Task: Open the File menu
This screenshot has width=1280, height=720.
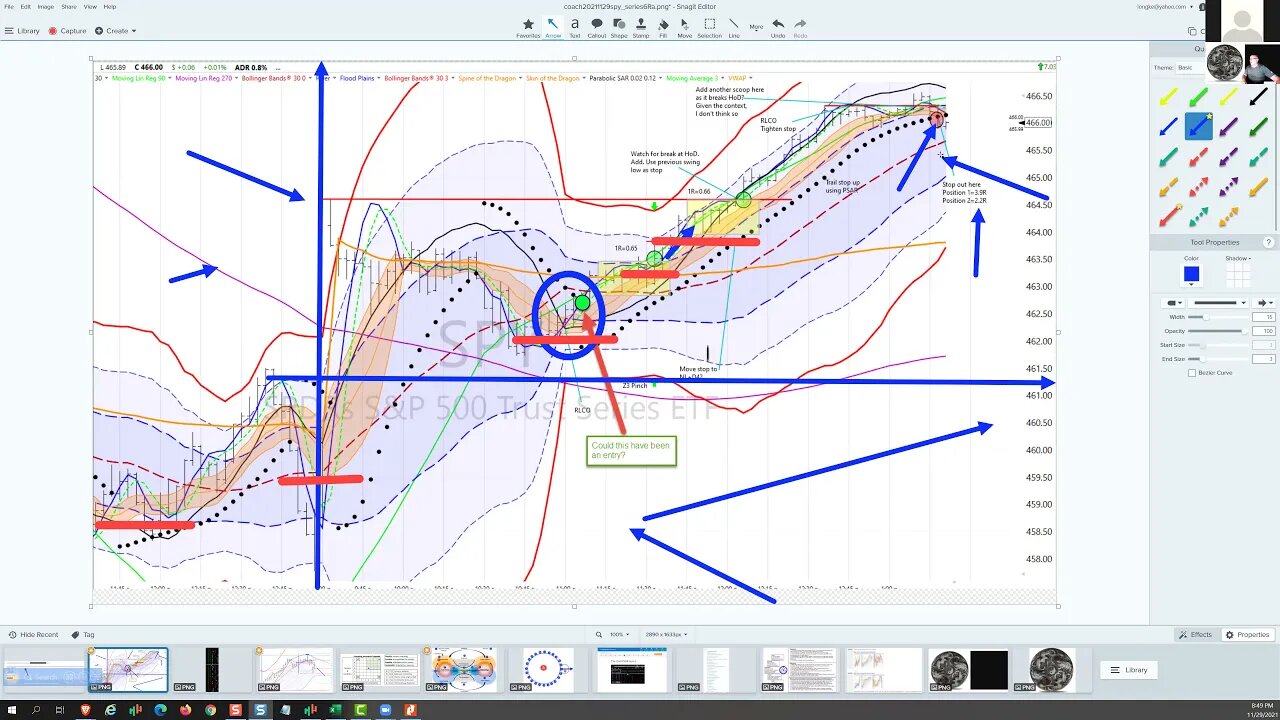Action: point(9,7)
